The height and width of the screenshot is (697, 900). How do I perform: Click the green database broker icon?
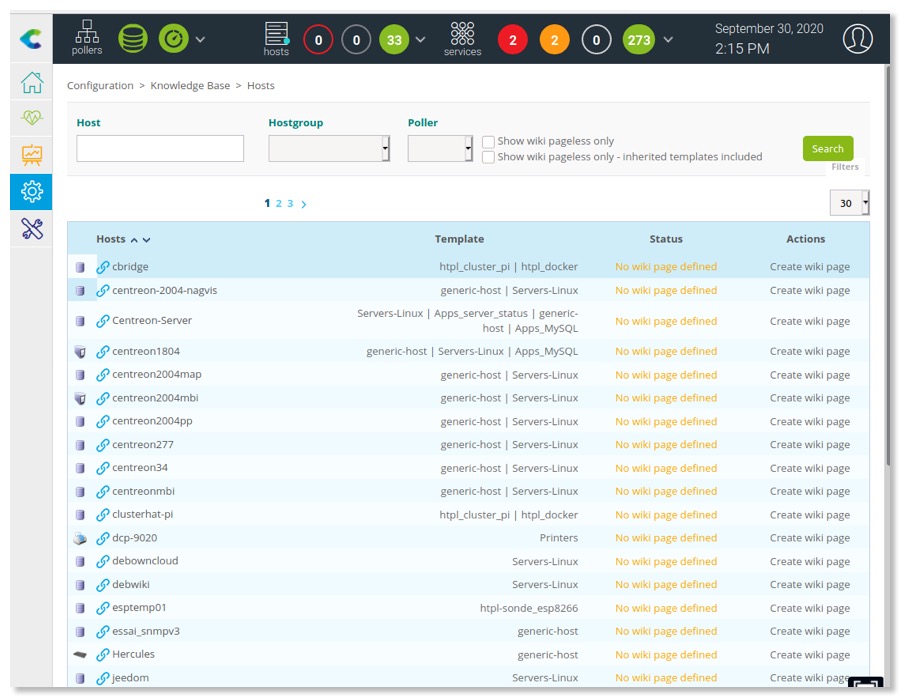coord(133,38)
